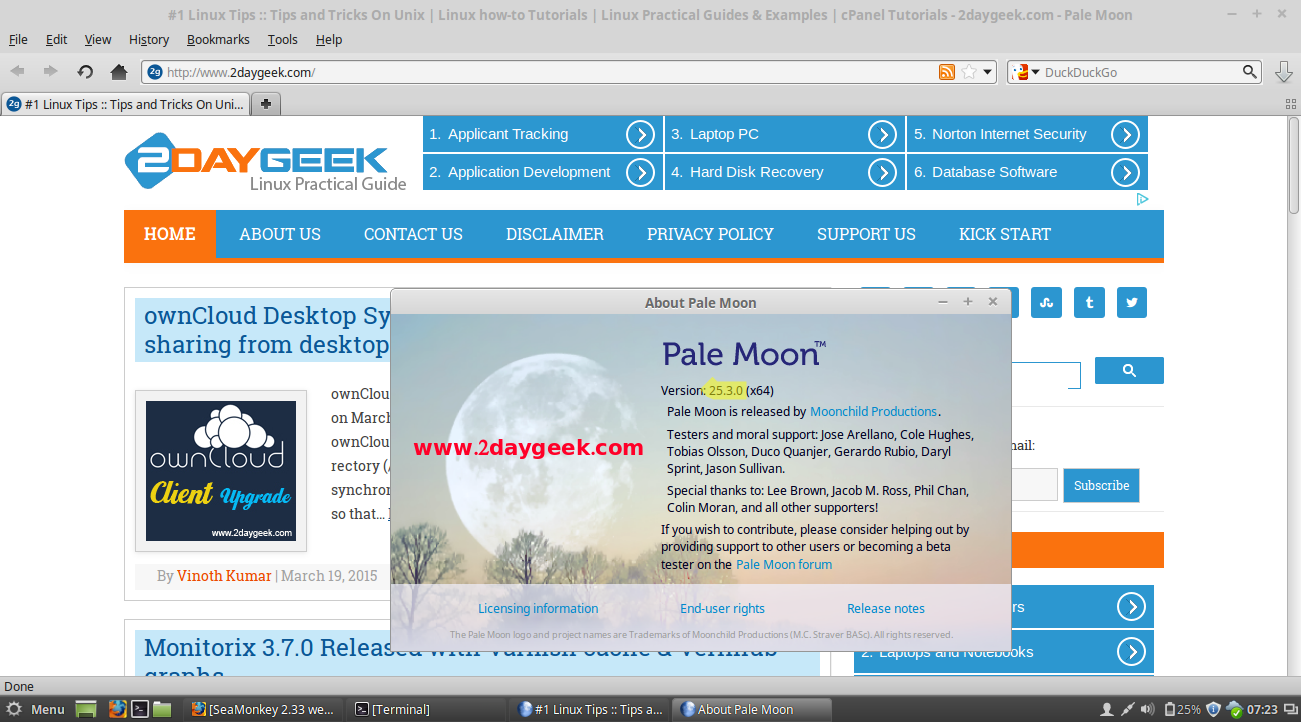Expand the DuckDuckGo search engine selector

[x=1025, y=72]
